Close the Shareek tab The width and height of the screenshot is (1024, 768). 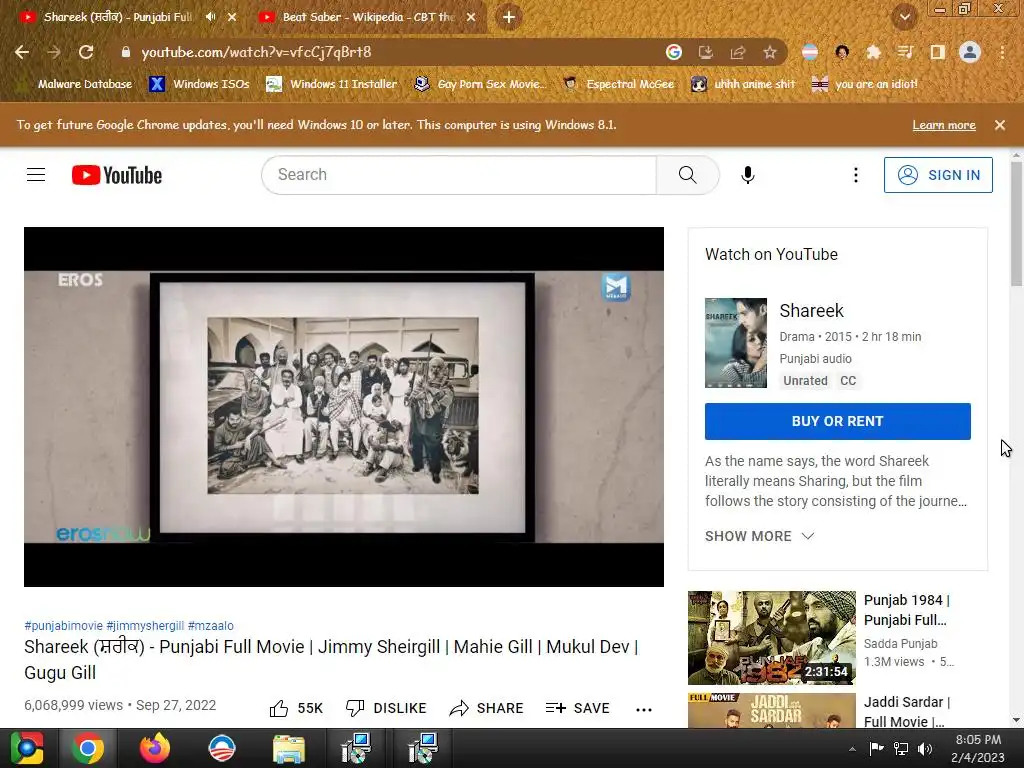click(232, 18)
